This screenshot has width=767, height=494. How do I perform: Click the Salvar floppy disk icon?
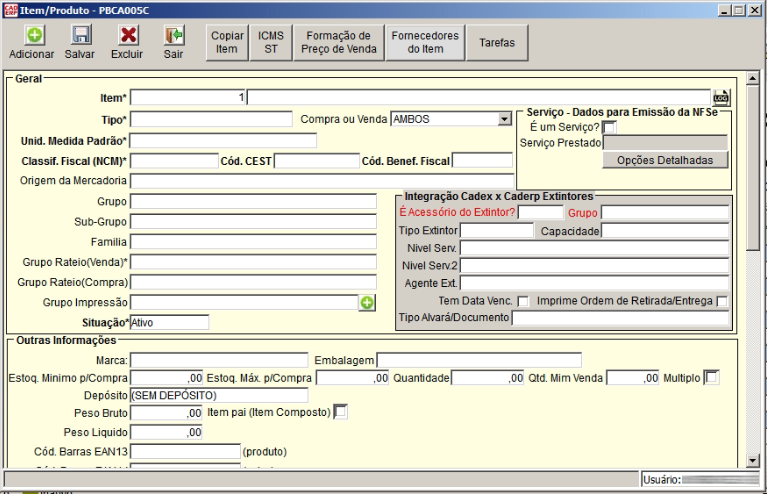click(x=81, y=35)
